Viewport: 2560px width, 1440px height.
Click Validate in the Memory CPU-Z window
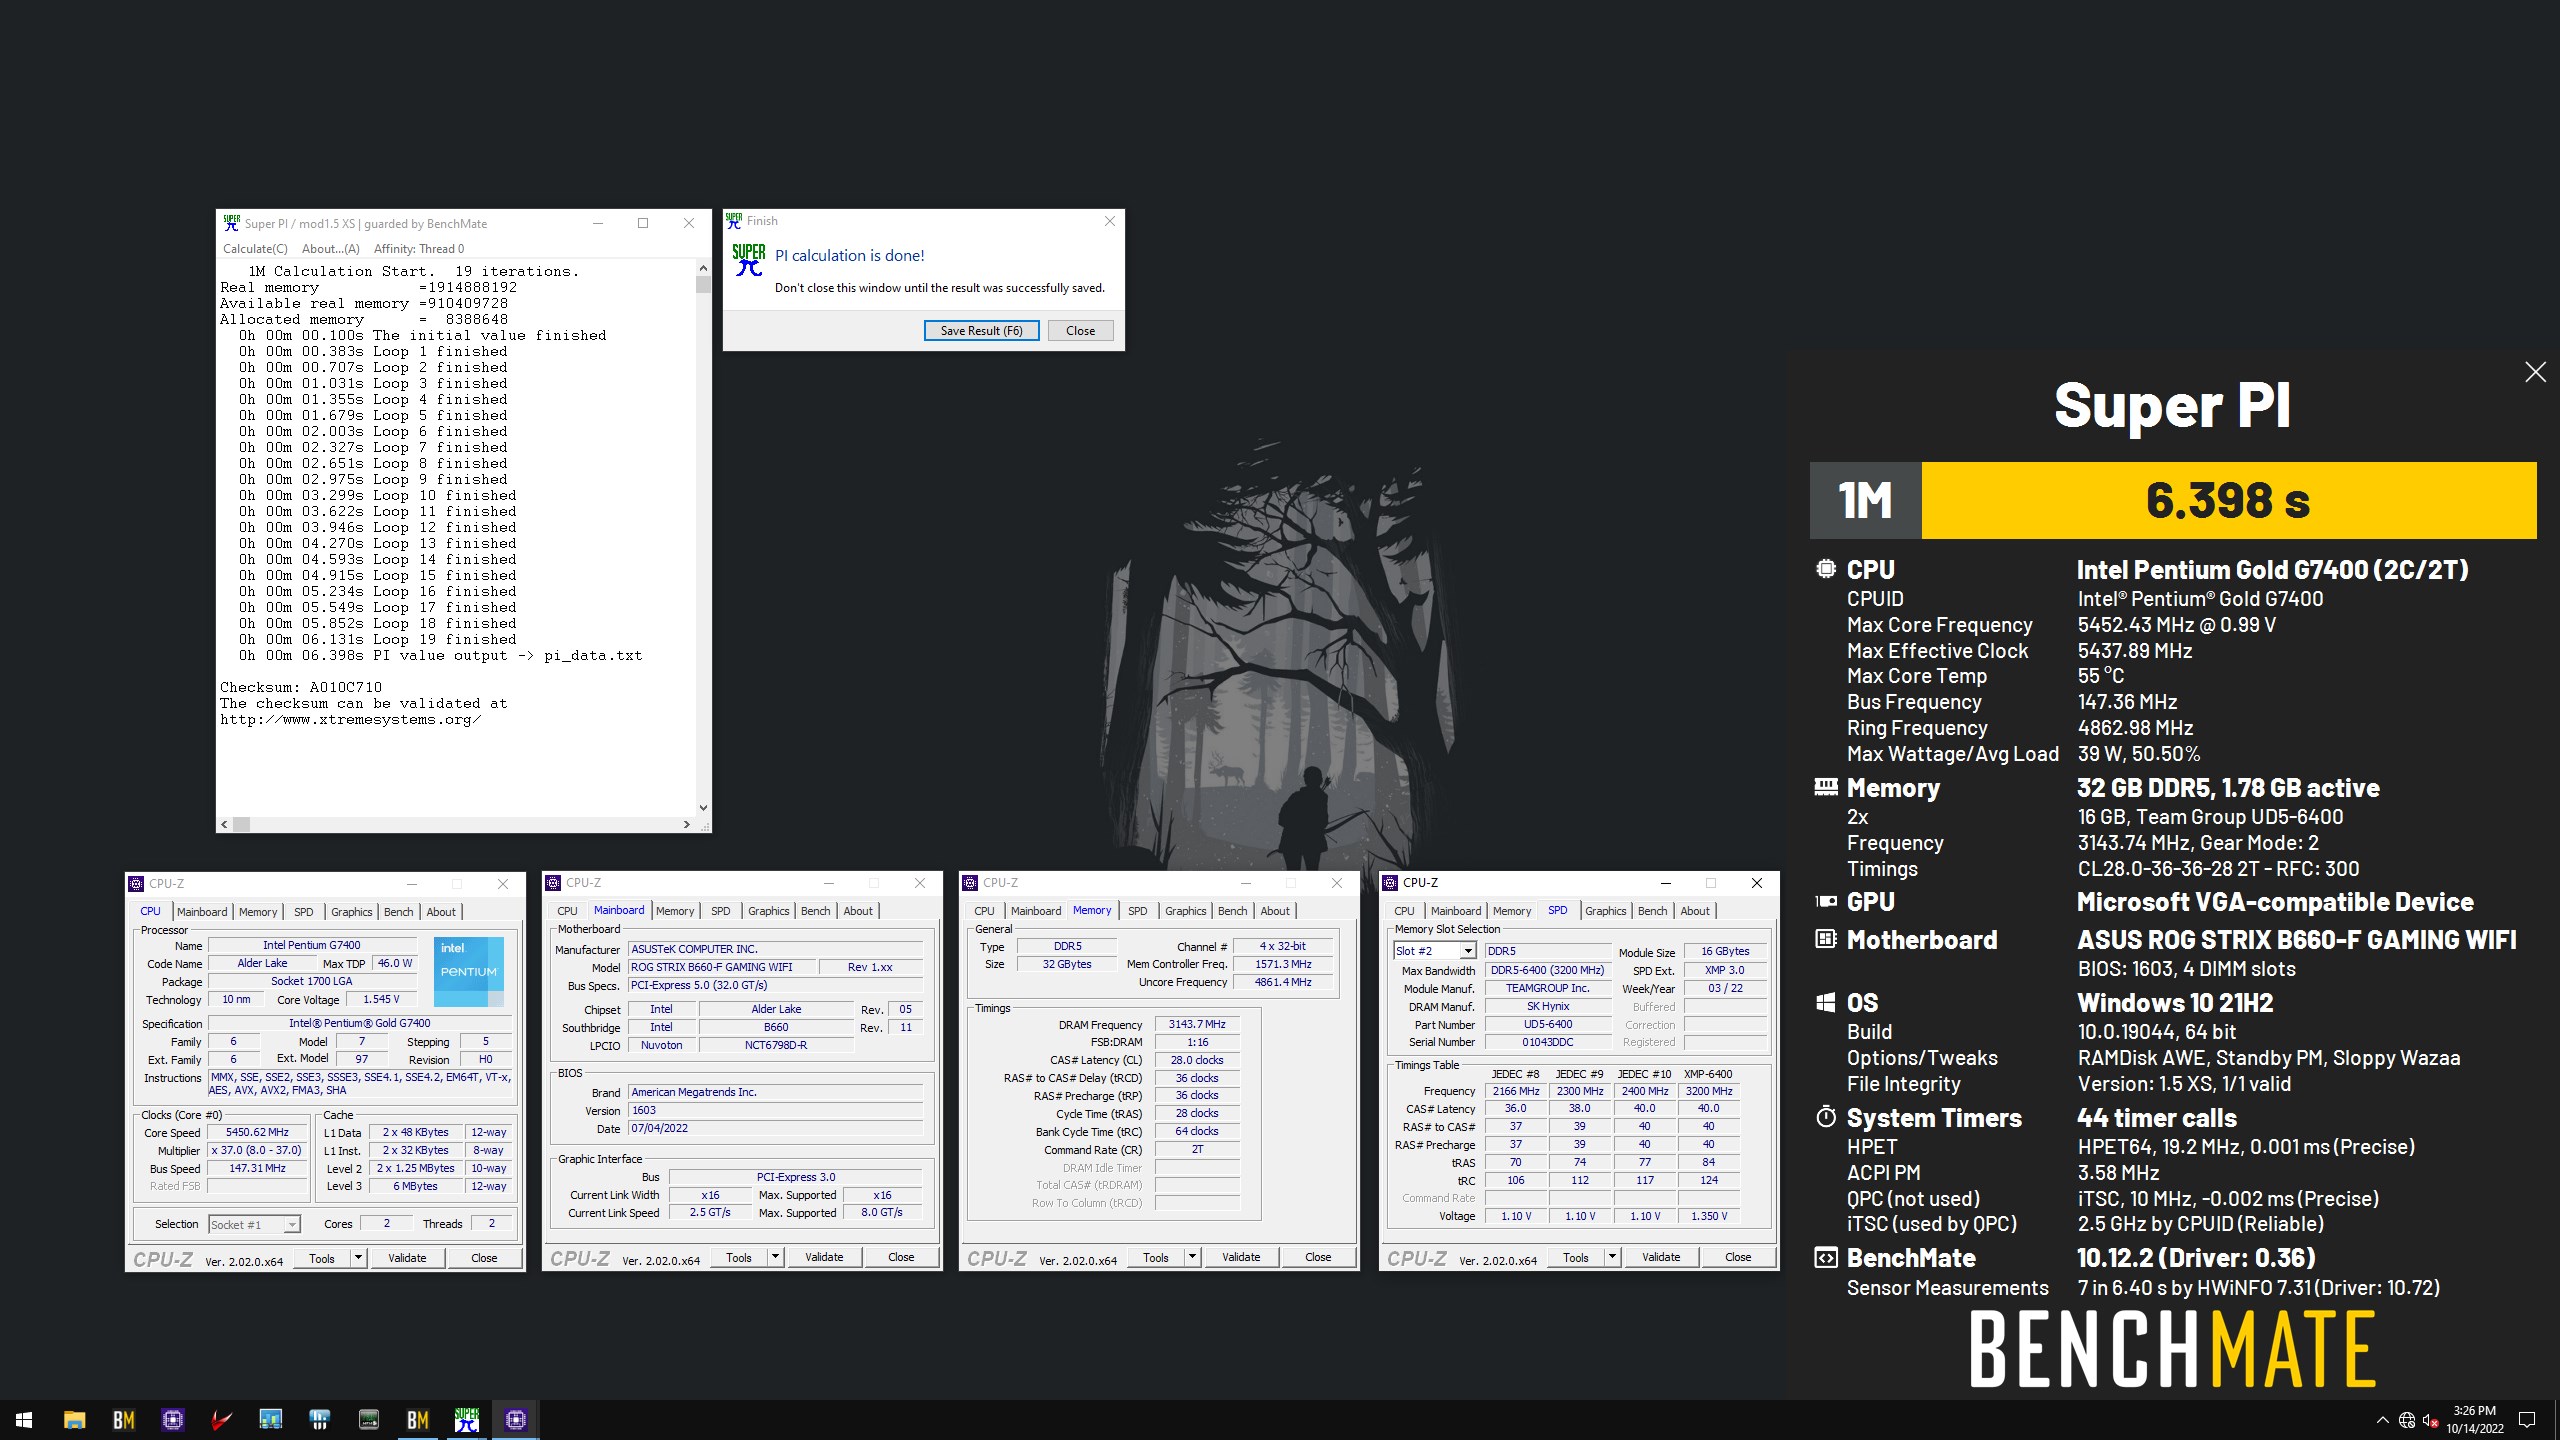1241,1257
